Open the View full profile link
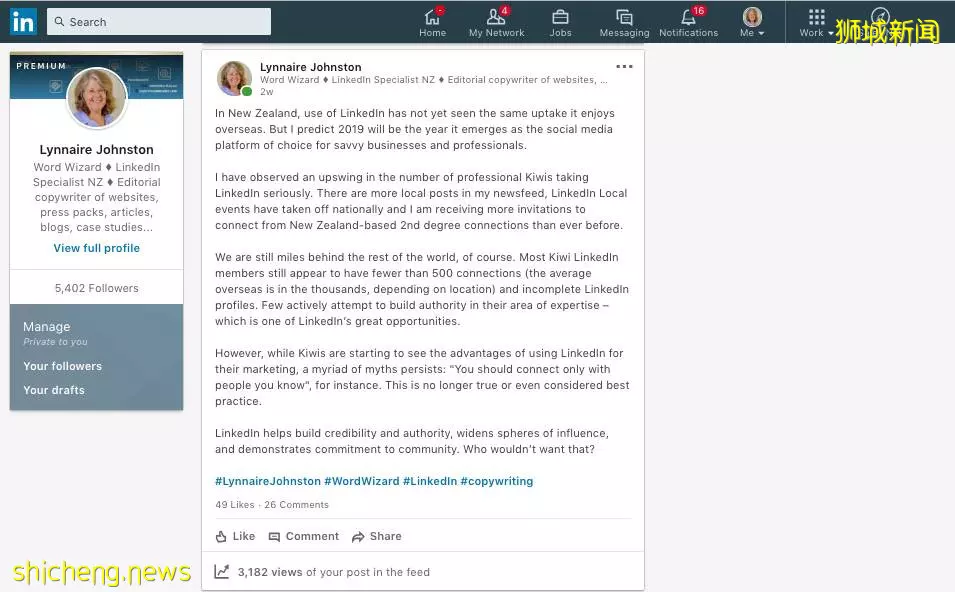955x592 pixels. coord(96,248)
